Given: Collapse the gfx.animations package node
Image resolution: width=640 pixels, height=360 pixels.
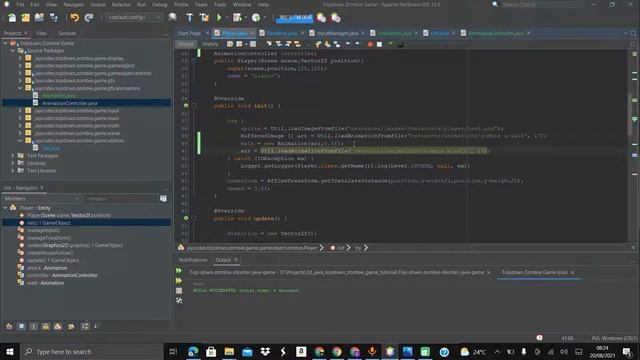Looking at the screenshot, I should (20, 88).
